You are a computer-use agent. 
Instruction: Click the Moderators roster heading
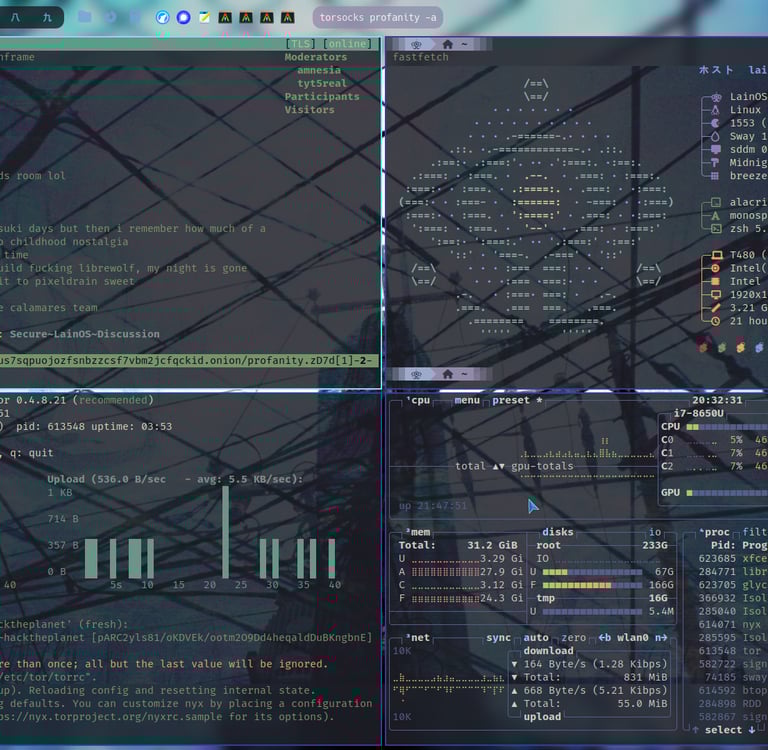click(x=315, y=57)
